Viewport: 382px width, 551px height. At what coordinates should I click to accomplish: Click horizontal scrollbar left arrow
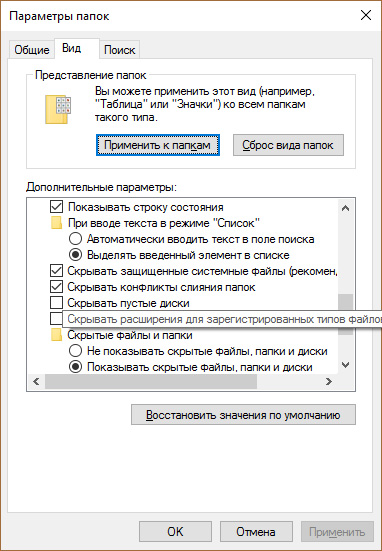point(36,381)
